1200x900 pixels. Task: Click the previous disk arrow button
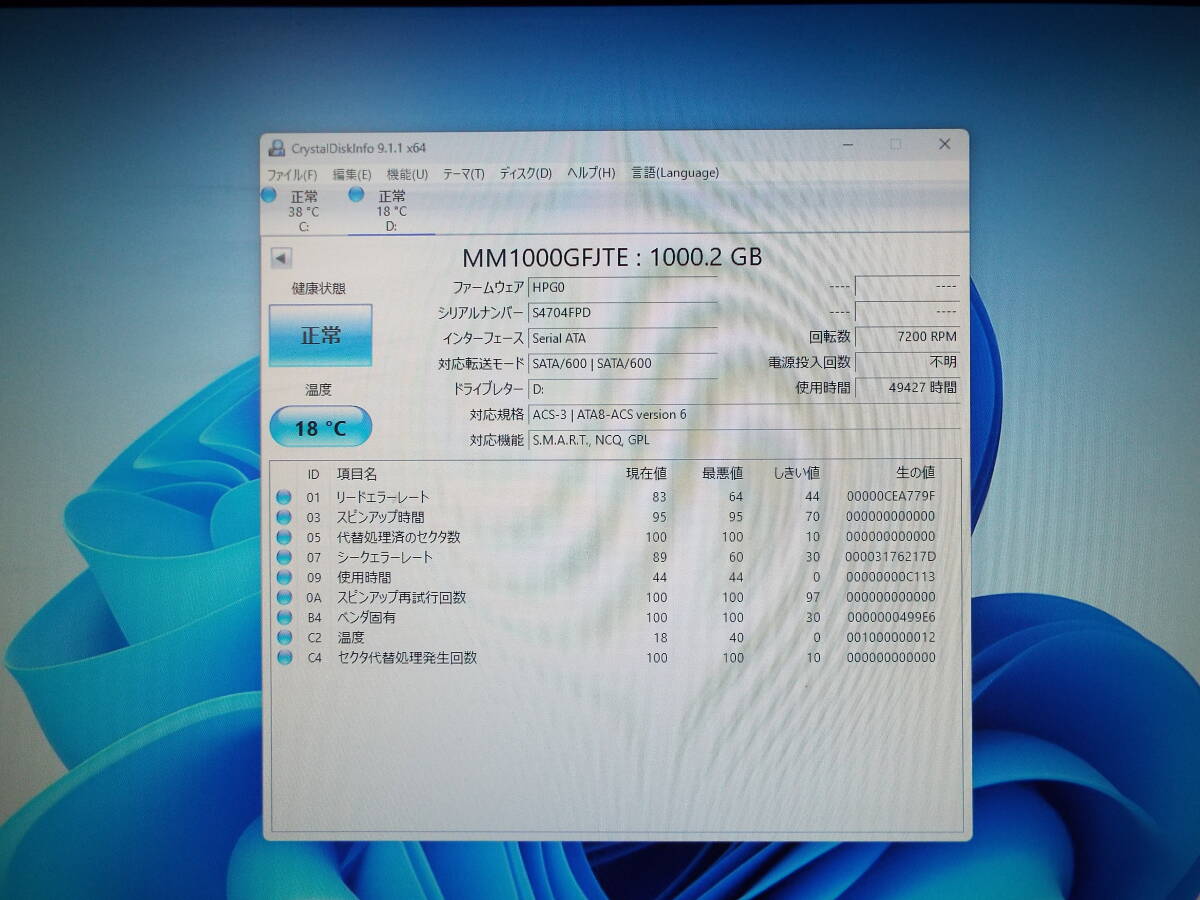click(281, 258)
